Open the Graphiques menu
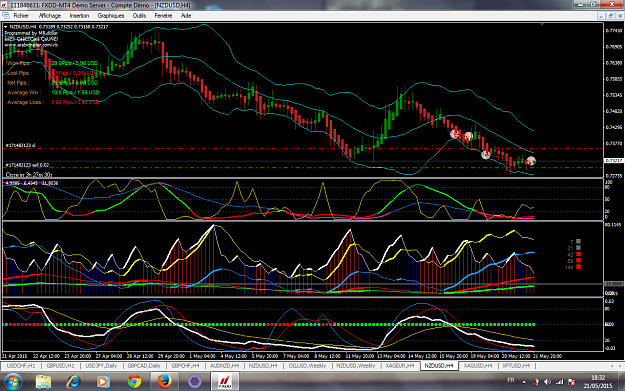This screenshot has height=391, width=625. [x=111, y=16]
